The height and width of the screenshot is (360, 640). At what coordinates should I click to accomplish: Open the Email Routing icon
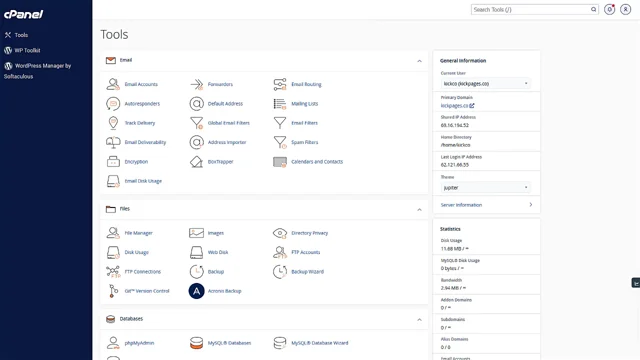click(x=280, y=84)
